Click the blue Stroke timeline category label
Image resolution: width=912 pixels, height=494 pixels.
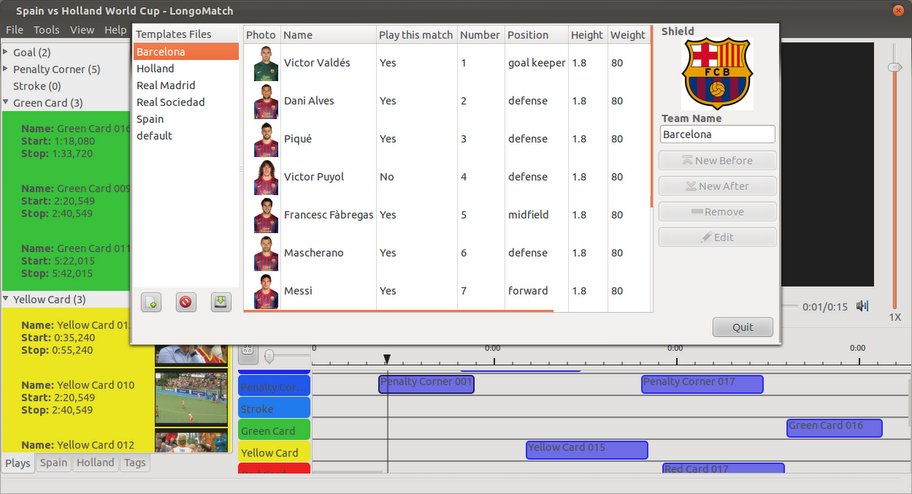coord(274,408)
